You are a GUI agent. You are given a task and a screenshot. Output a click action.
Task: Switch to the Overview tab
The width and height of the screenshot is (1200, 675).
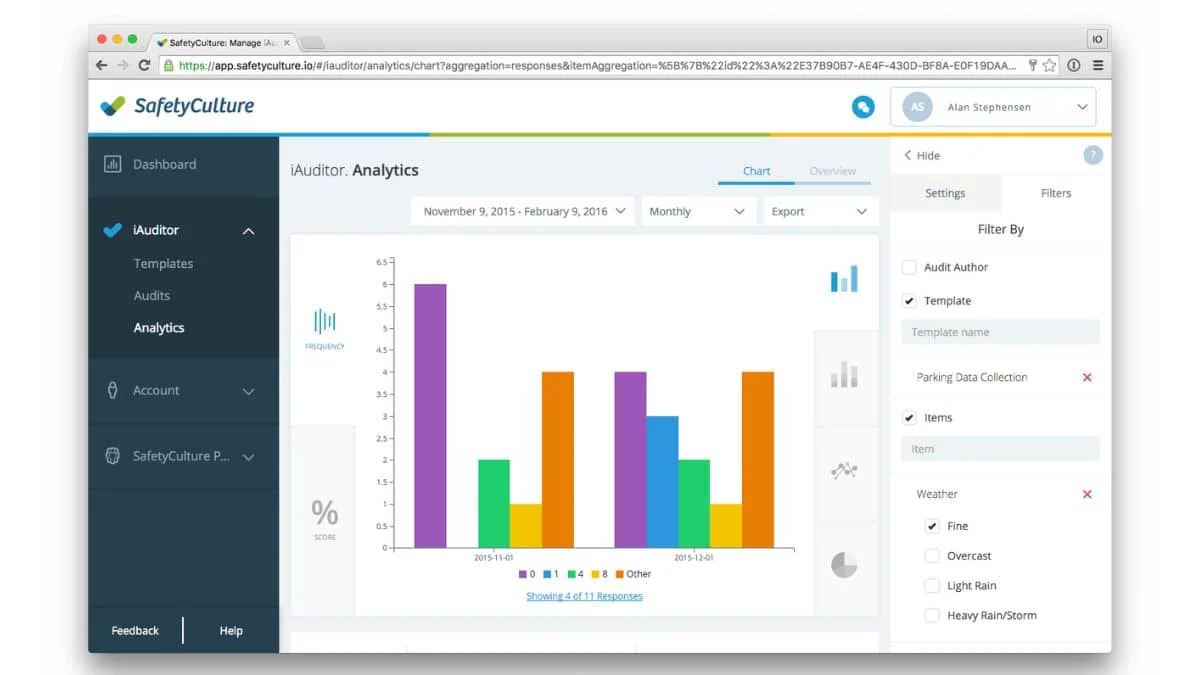click(833, 171)
